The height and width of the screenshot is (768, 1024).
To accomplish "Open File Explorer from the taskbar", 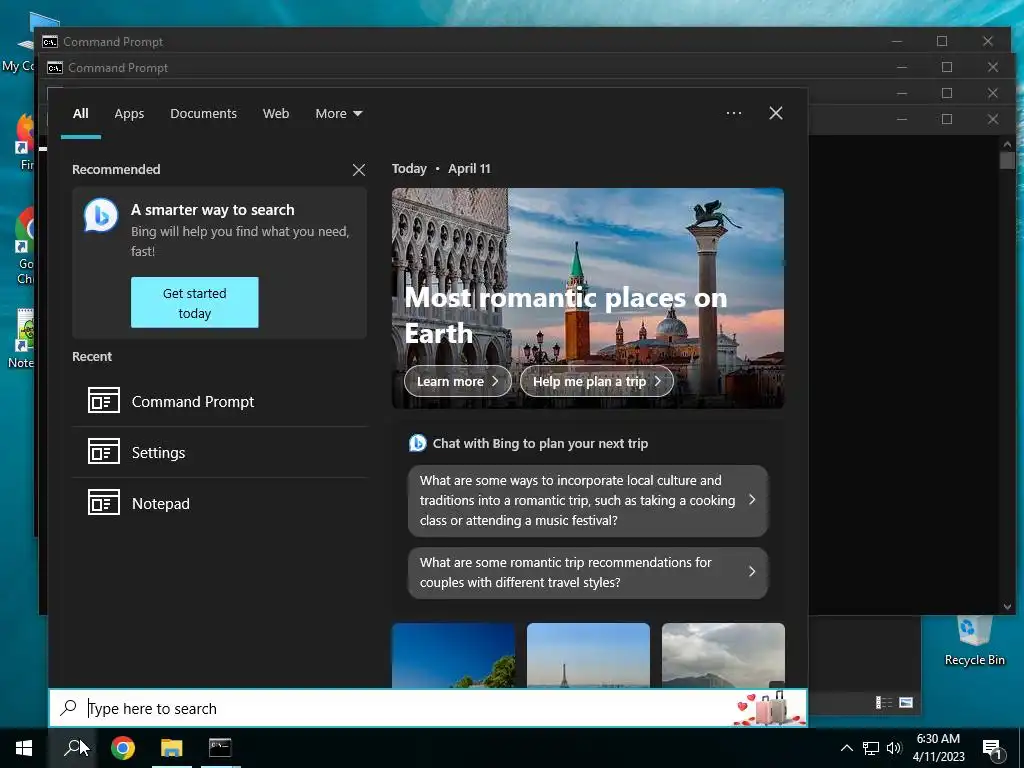I will point(172,748).
